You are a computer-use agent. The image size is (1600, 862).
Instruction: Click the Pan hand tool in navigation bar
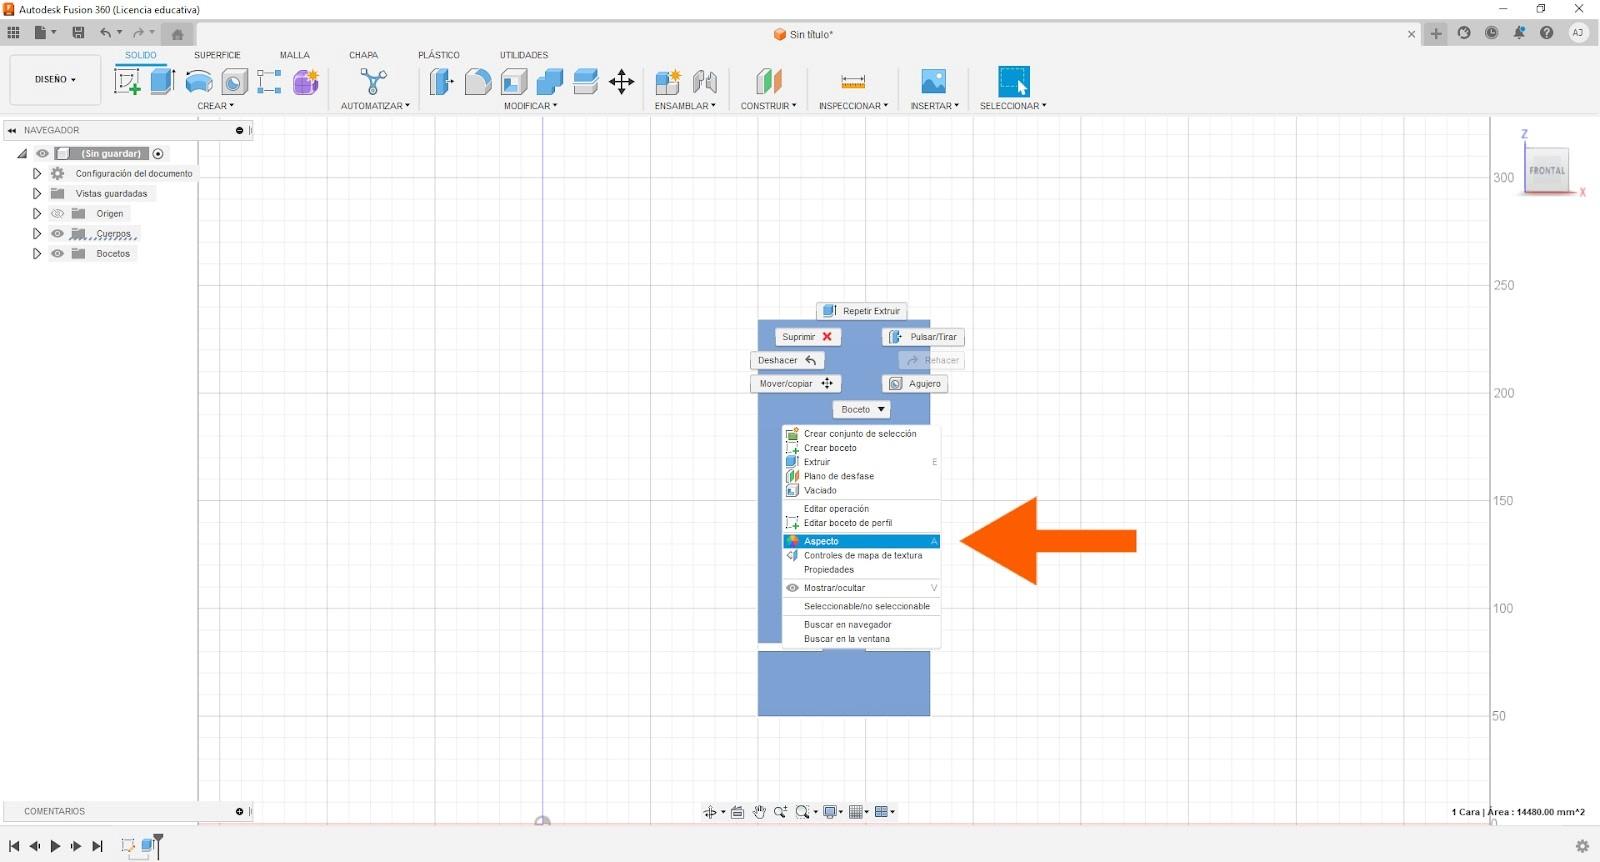[759, 812]
